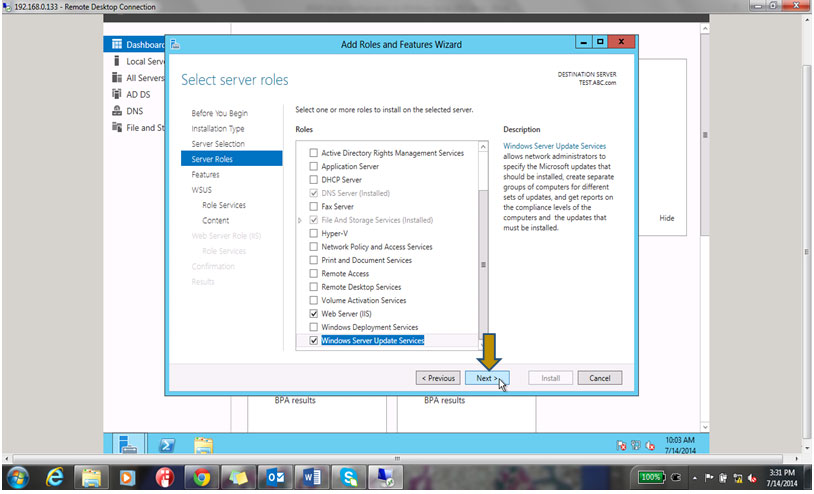
Task: Cancel the Add Roles wizard
Action: click(x=600, y=378)
